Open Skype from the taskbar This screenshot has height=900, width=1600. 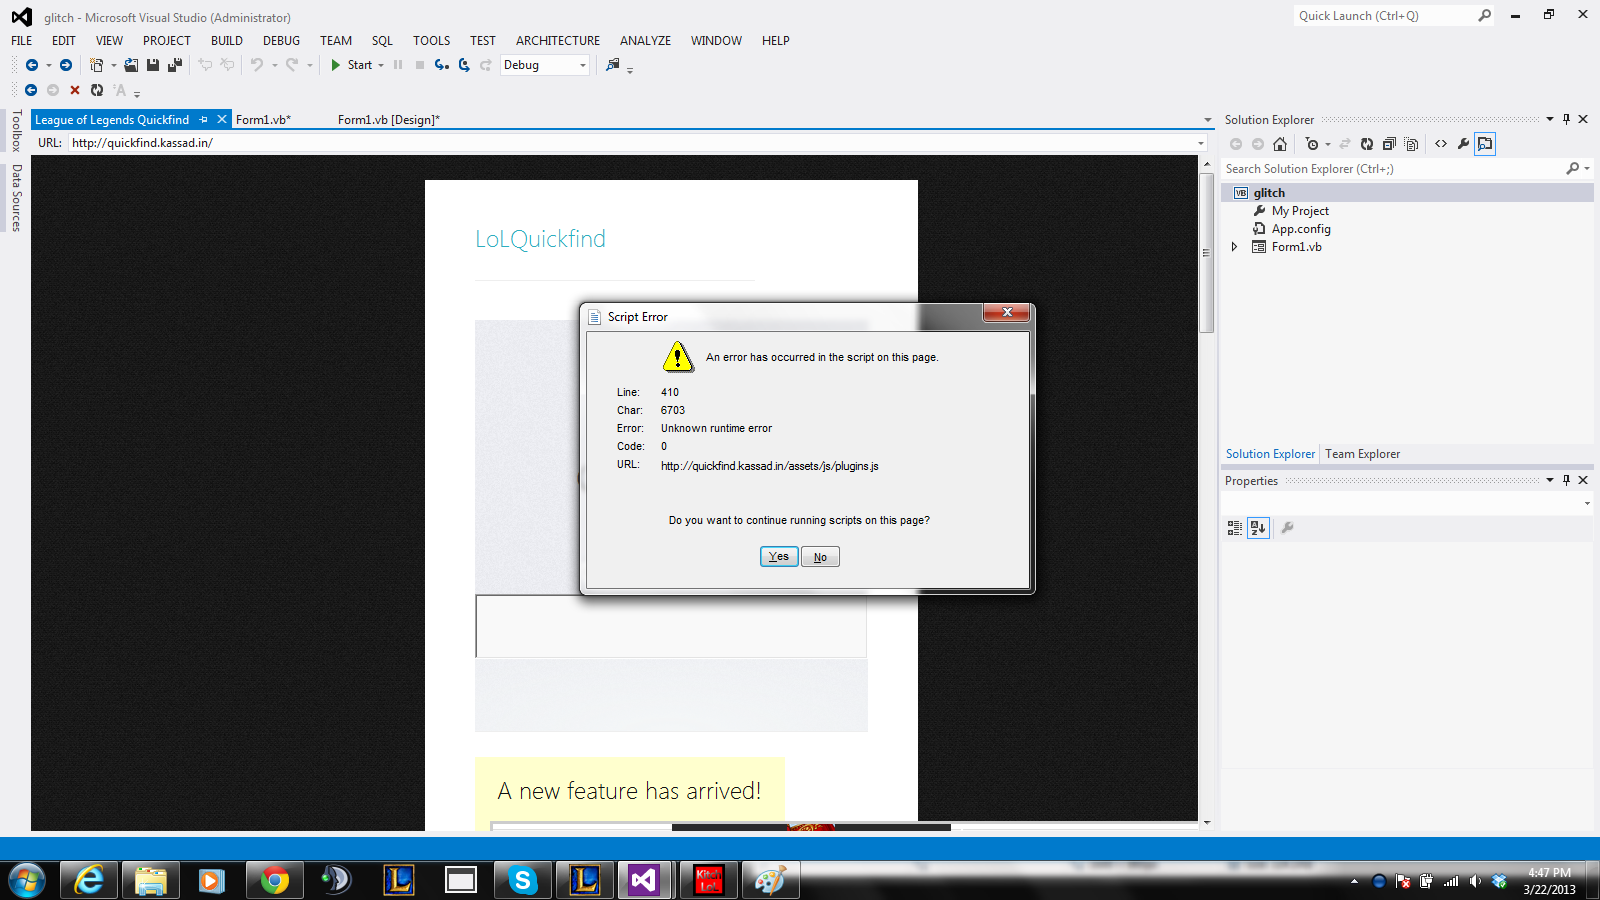[522, 880]
